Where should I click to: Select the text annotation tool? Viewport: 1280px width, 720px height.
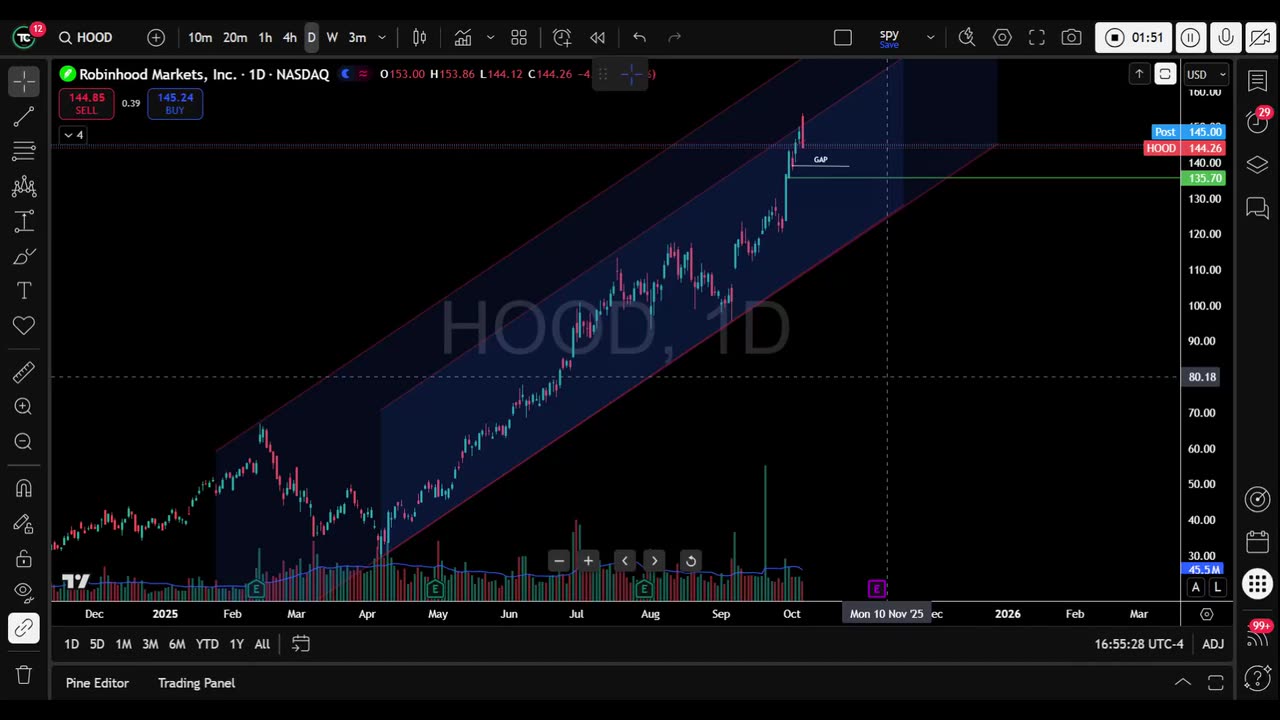(24, 290)
